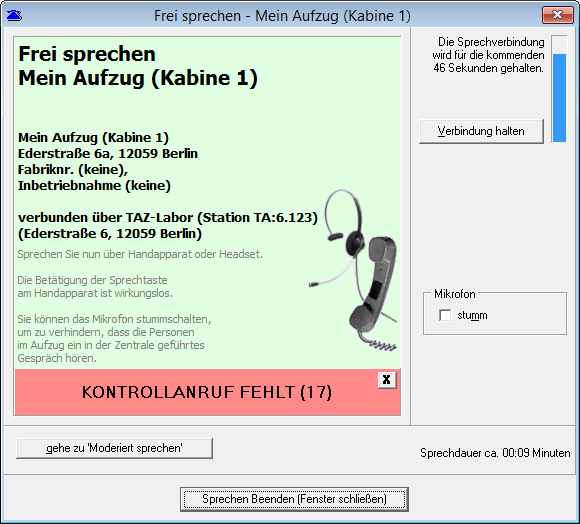The width and height of the screenshot is (580, 524).
Task: Click the Sprechdauer ca. 00:09 Minuten text
Action: pyautogui.click(x=495, y=453)
